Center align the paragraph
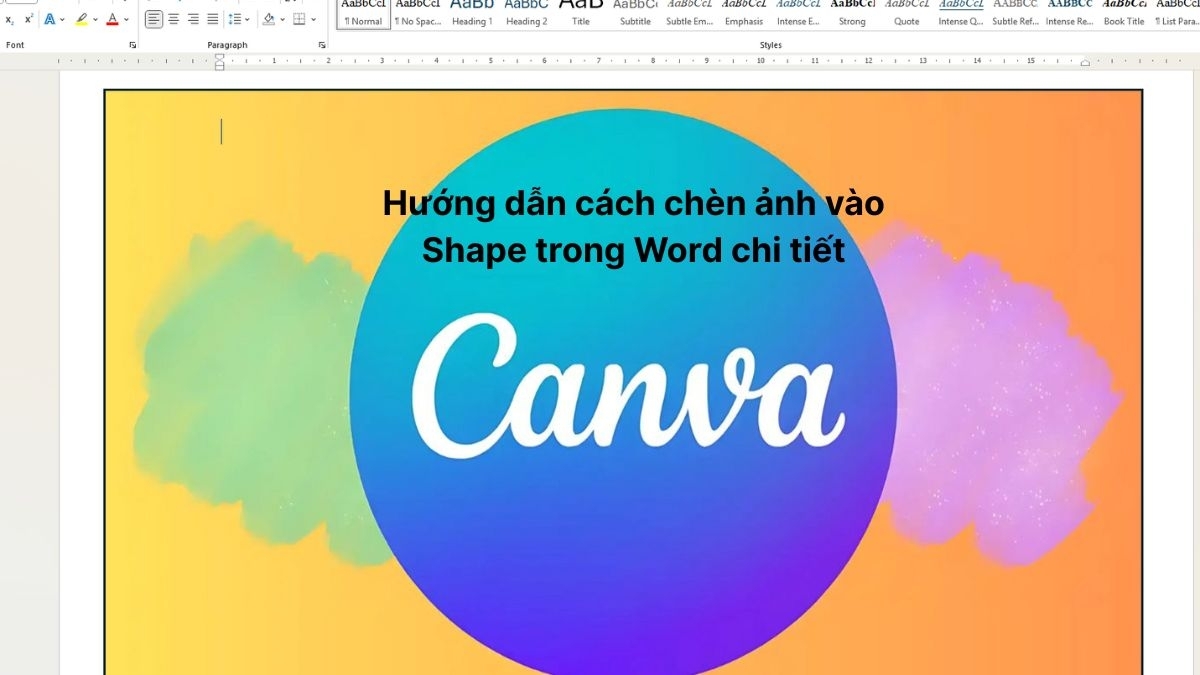Screen dimensions: 1200x675 point(174,18)
